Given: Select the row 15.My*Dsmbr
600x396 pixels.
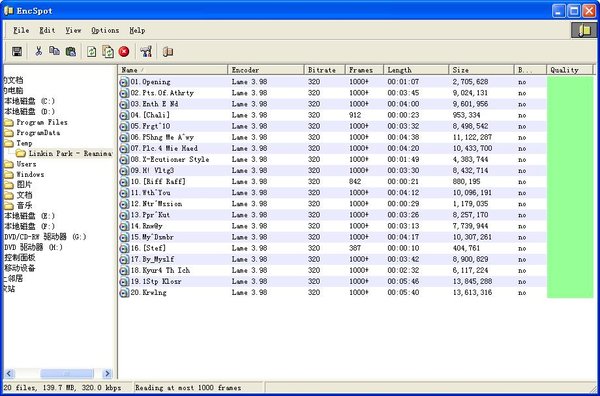Looking at the screenshot, I should coord(332,237).
